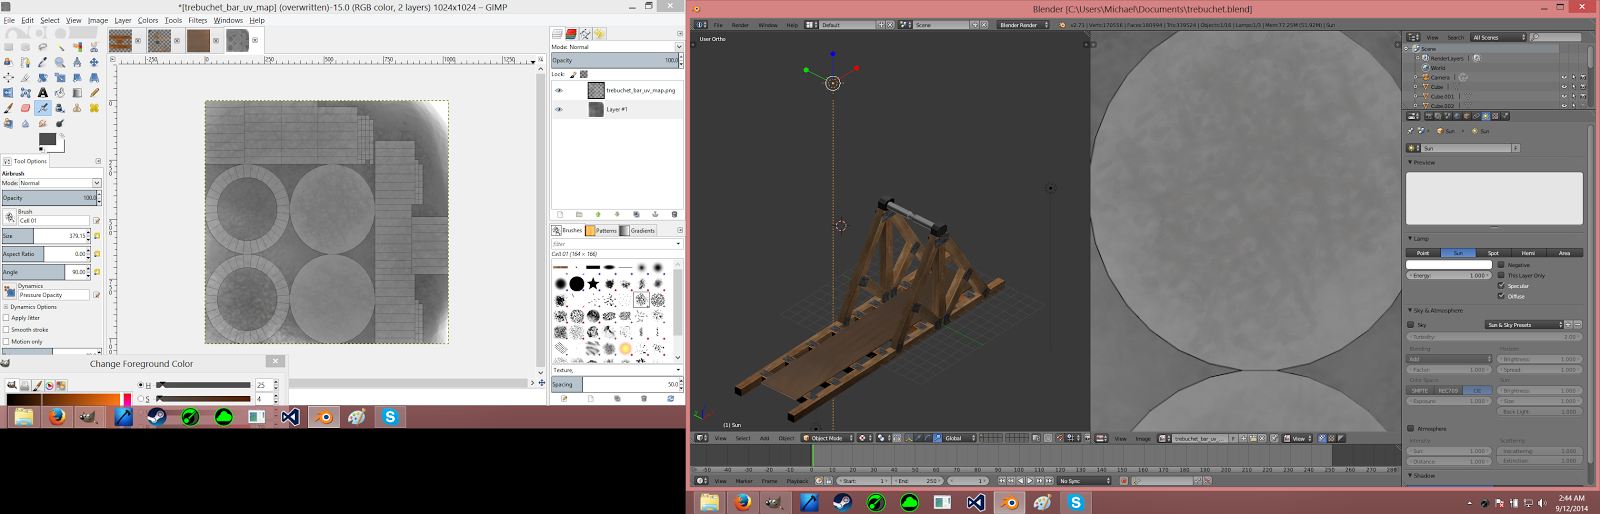Select the Paintbrush tool in GIMP toolbox

(x=8, y=108)
